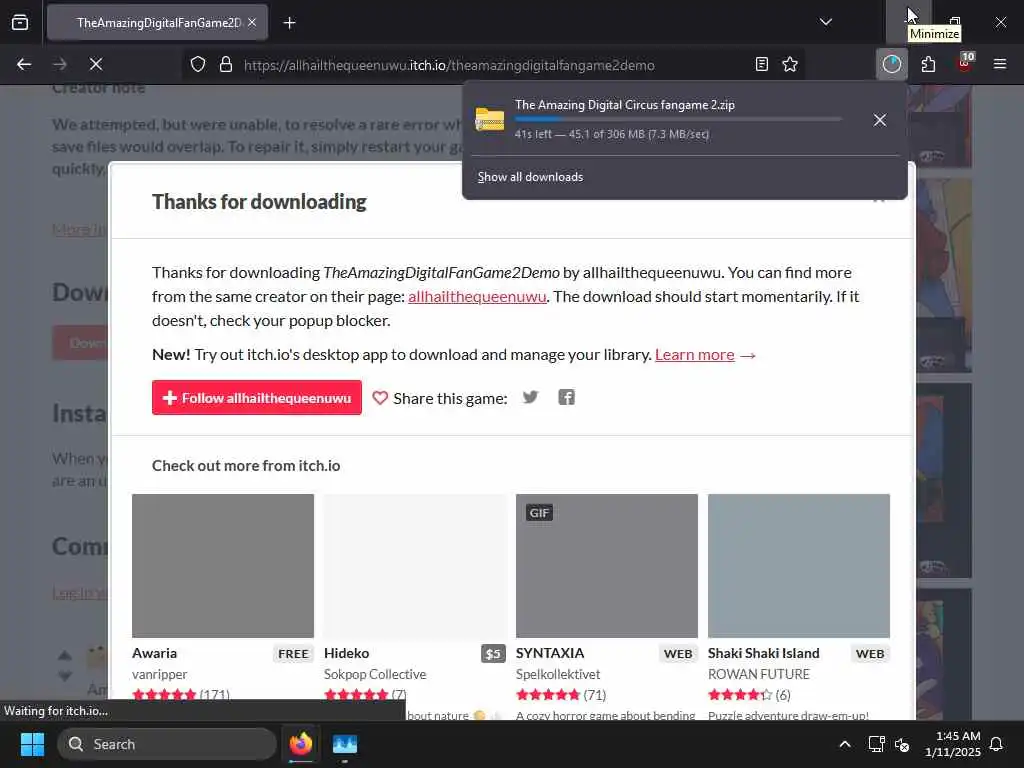Open the blue app on taskbar
This screenshot has height=768, width=1024.
tap(345, 744)
